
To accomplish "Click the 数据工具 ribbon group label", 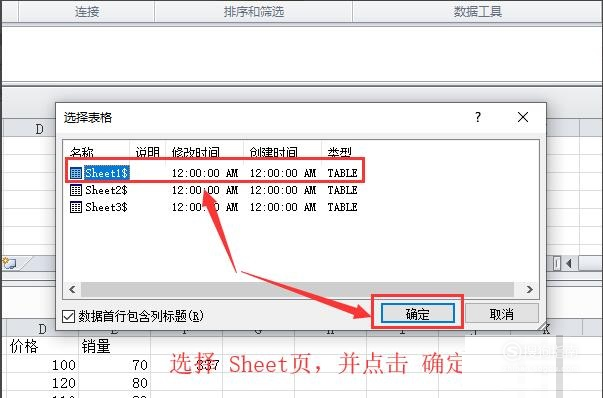I will pyautogui.click(x=478, y=12).
